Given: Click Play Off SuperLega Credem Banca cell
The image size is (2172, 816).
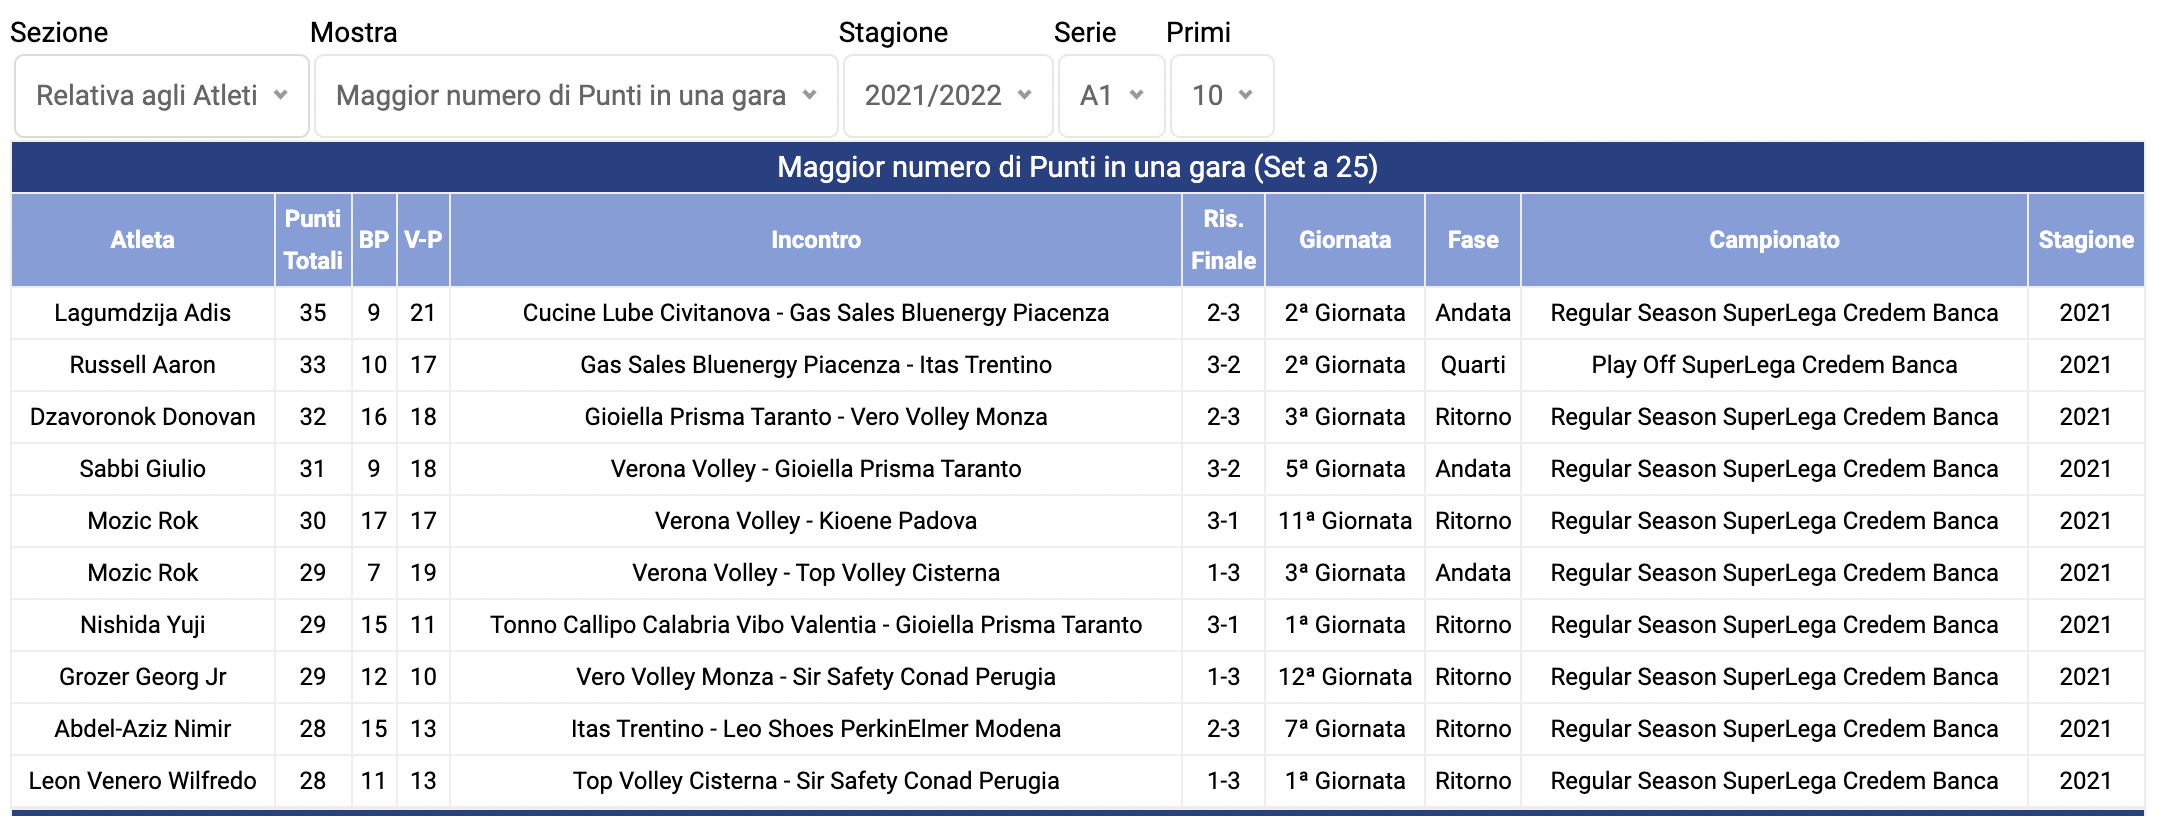Looking at the screenshot, I should point(1774,365).
